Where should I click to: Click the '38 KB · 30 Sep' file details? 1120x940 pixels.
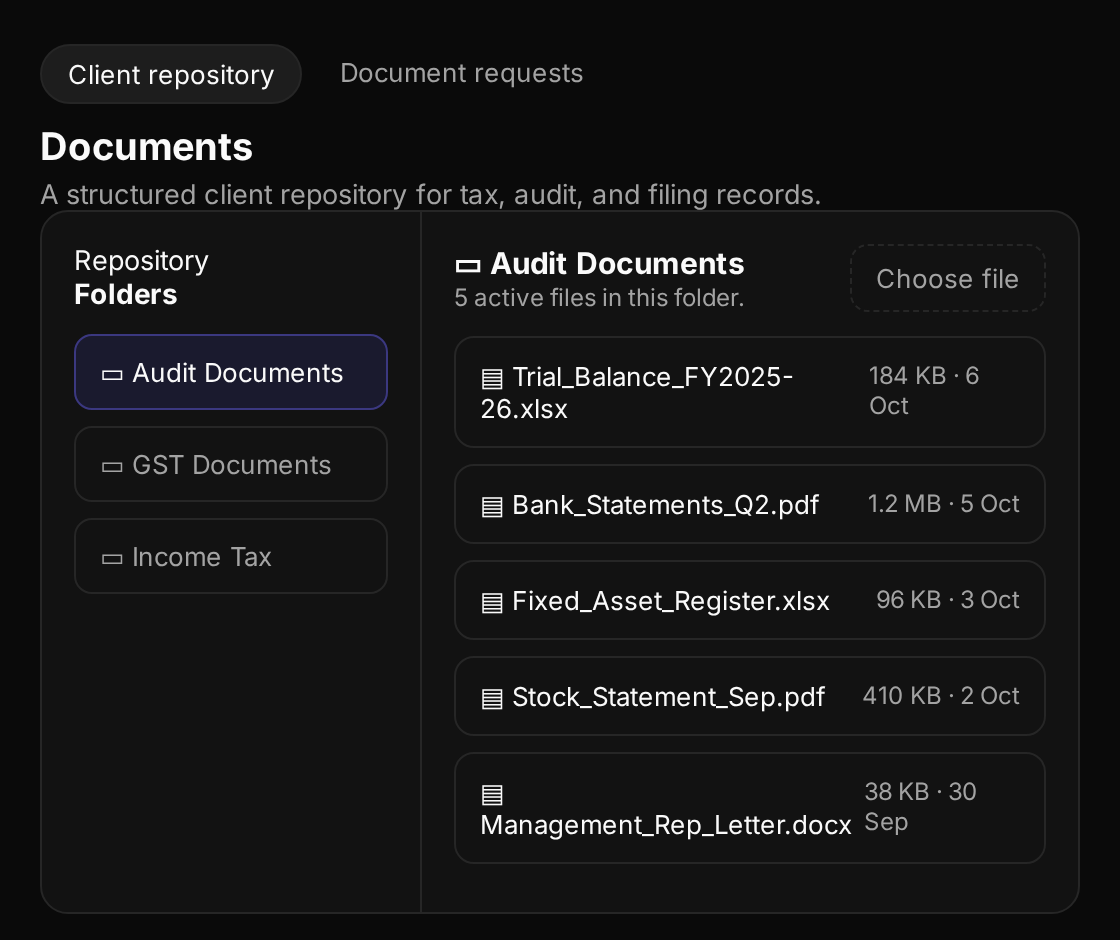pos(920,806)
